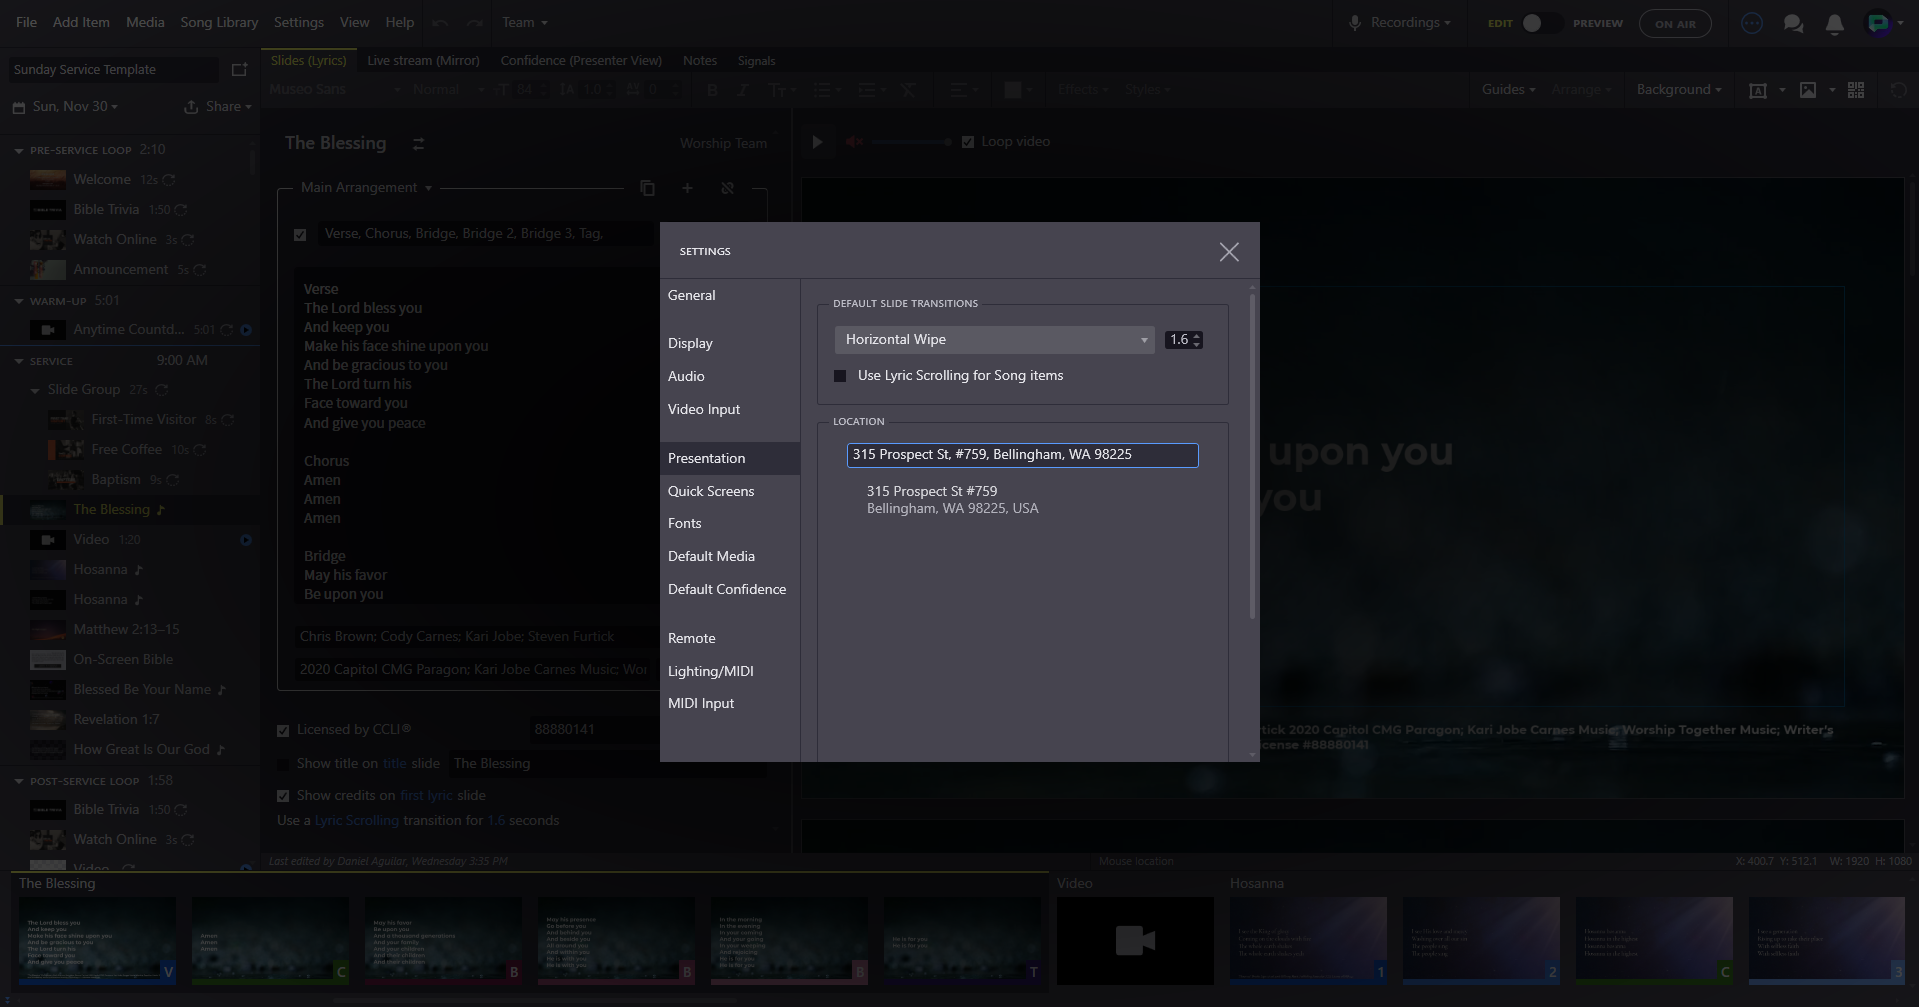Uncheck Licensed by CCLI
This screenshot has height=1007, width=1919.
pyautogui.click(x=283, y=731)
